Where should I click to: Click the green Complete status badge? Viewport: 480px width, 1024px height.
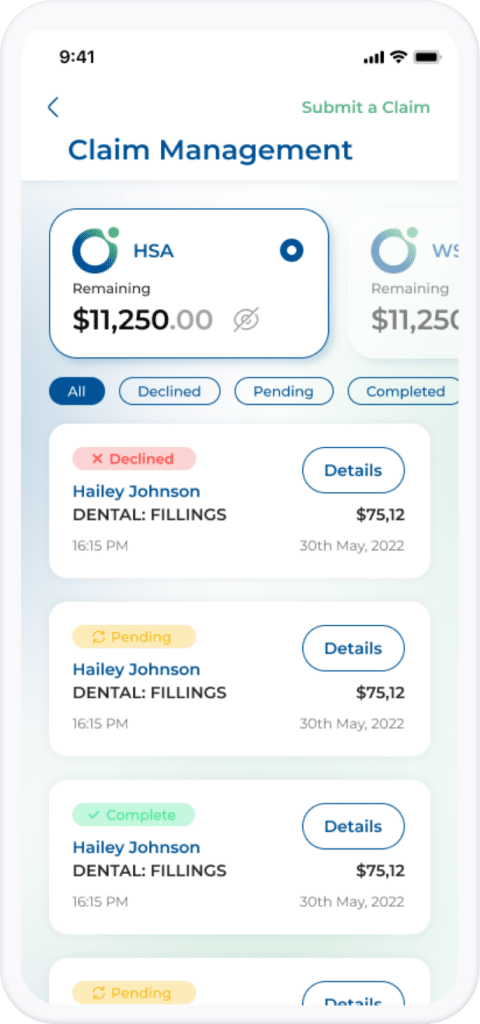[x=134, y=815]
